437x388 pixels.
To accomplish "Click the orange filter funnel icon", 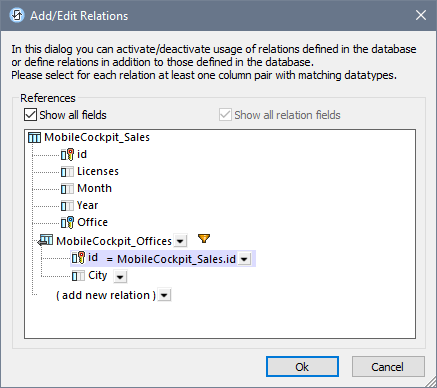I will coord(204,238).
